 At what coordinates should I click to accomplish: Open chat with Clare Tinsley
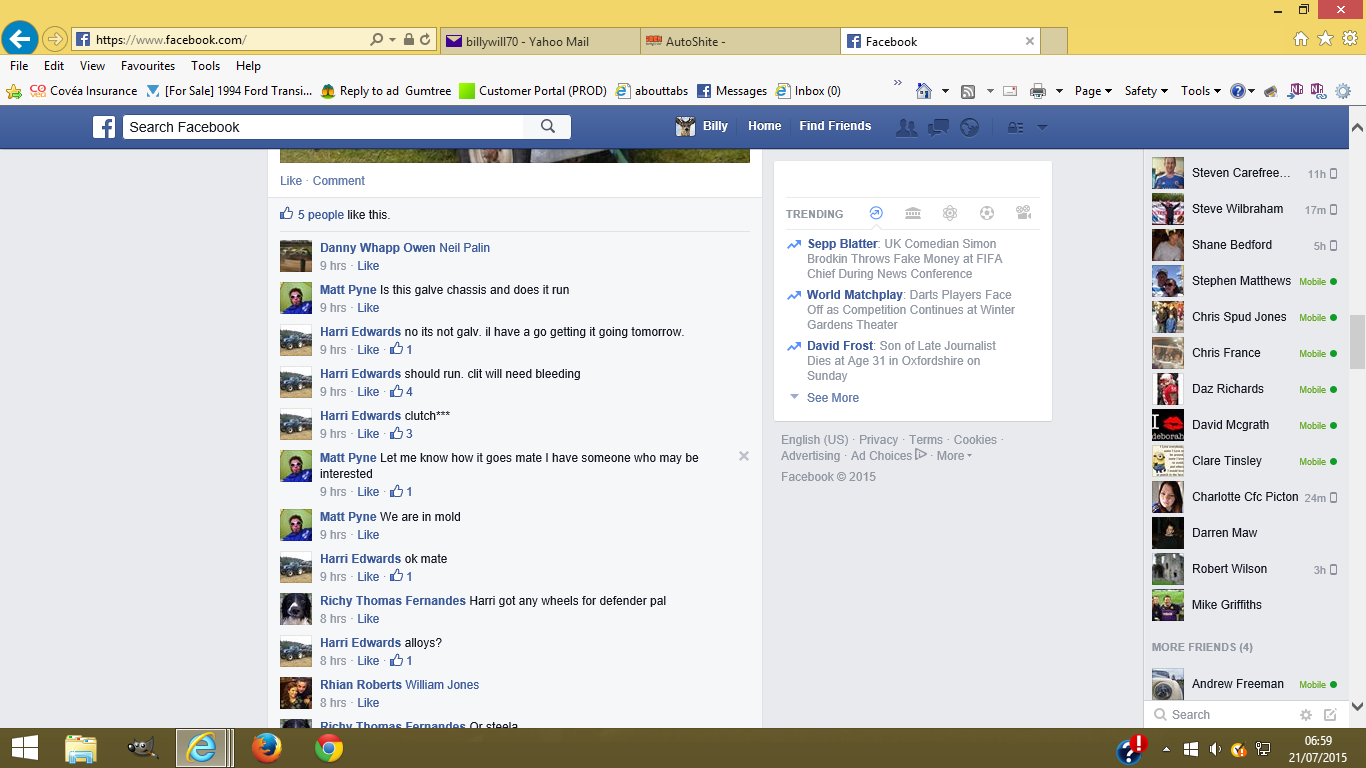(1245, 461)
